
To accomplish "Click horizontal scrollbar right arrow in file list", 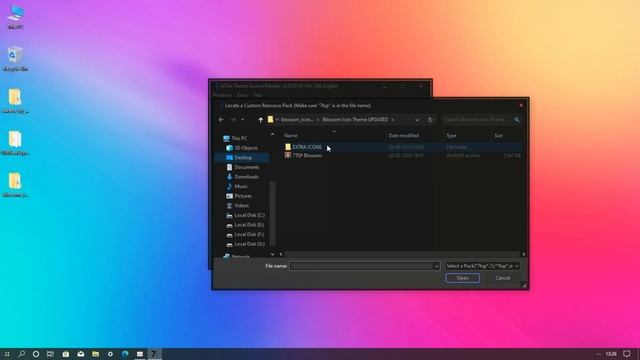I will pos(524,254).
